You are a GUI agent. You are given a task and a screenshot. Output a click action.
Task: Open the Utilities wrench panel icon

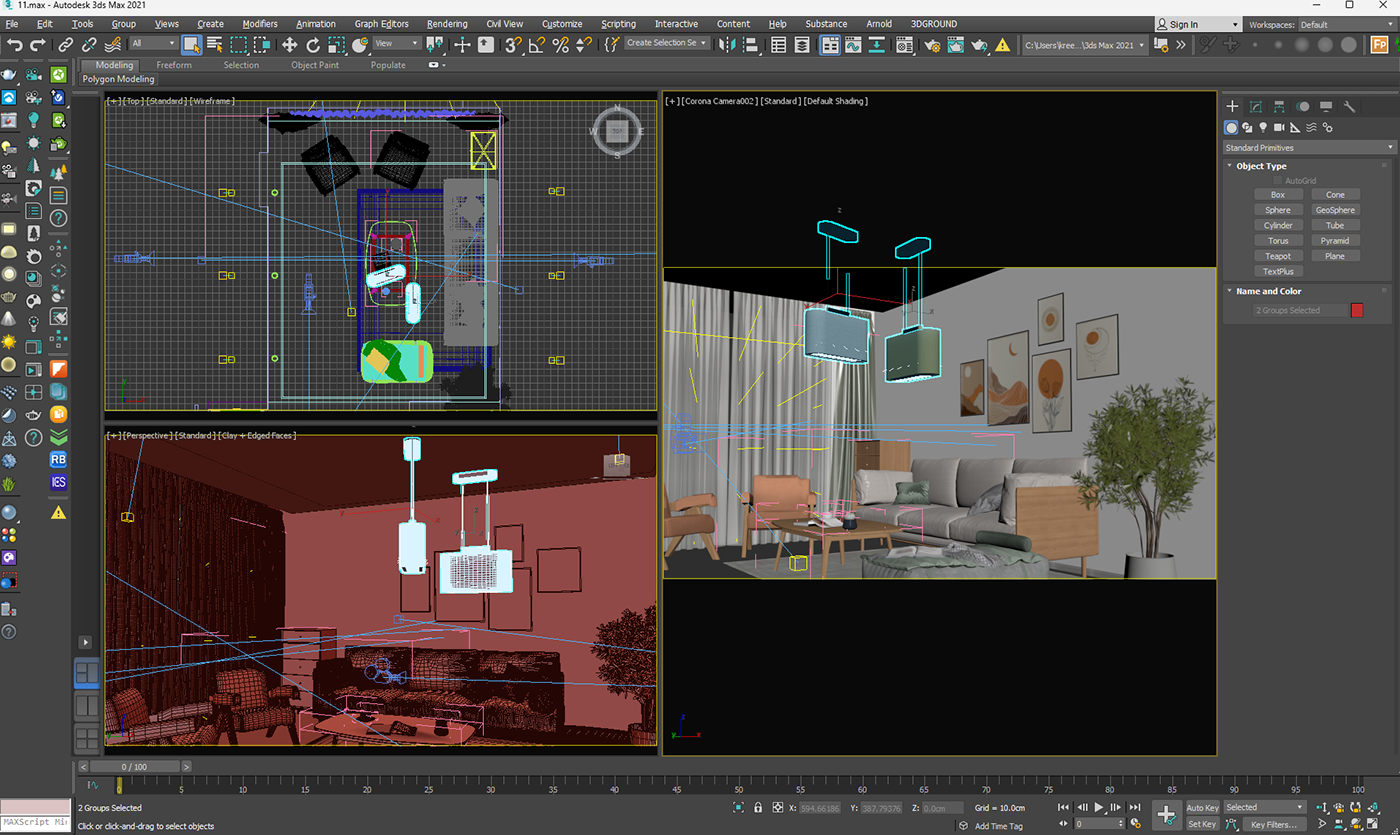click(x=1349, y=106)
